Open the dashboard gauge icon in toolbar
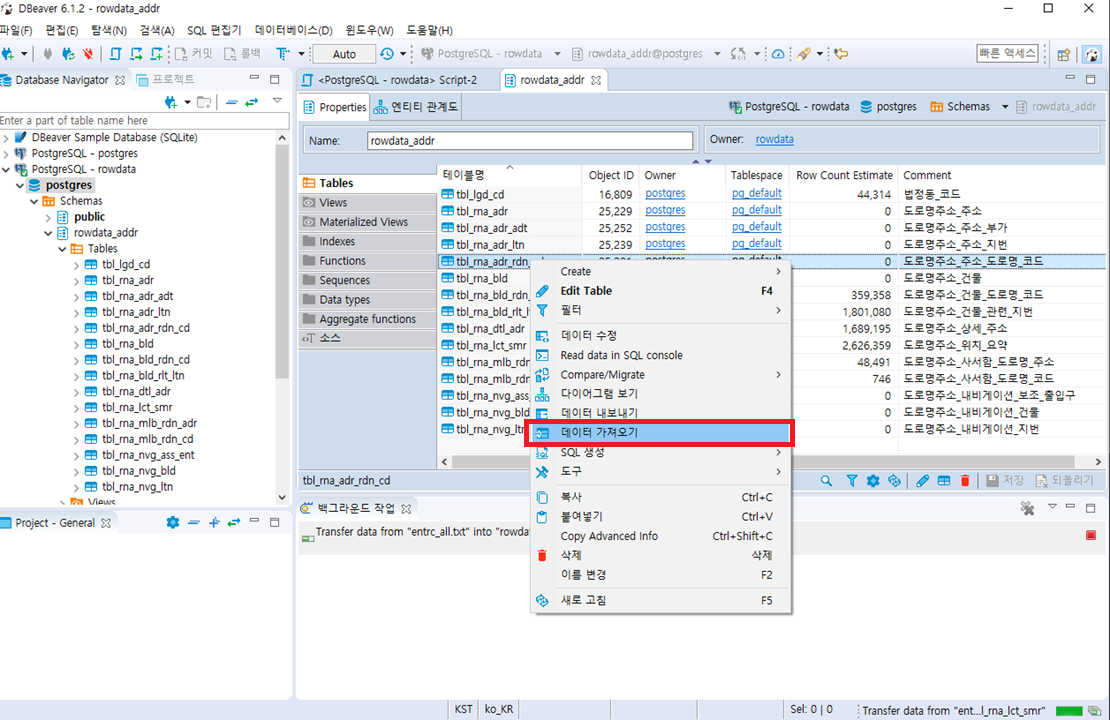1110x720 pixels. [778, 54]
